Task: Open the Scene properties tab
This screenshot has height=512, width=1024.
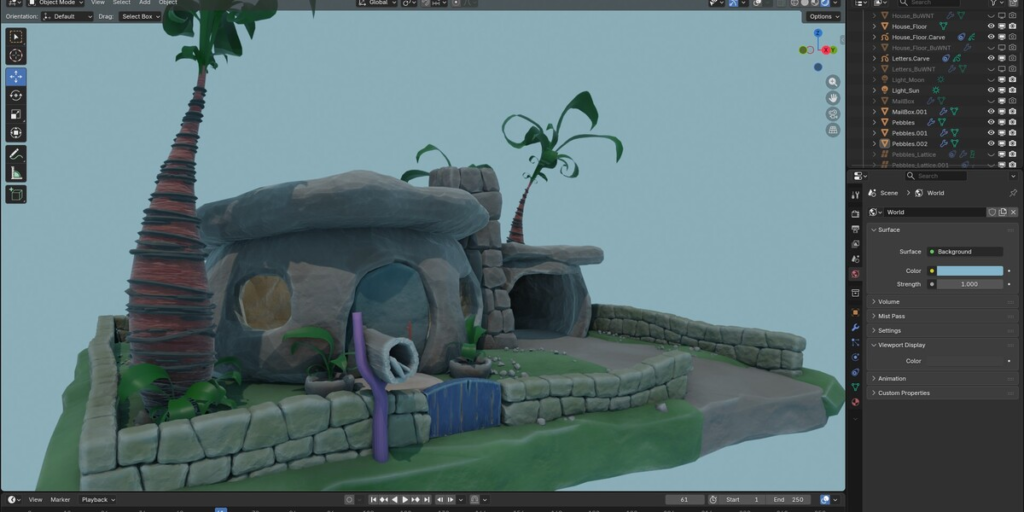Action: (855, 259)
